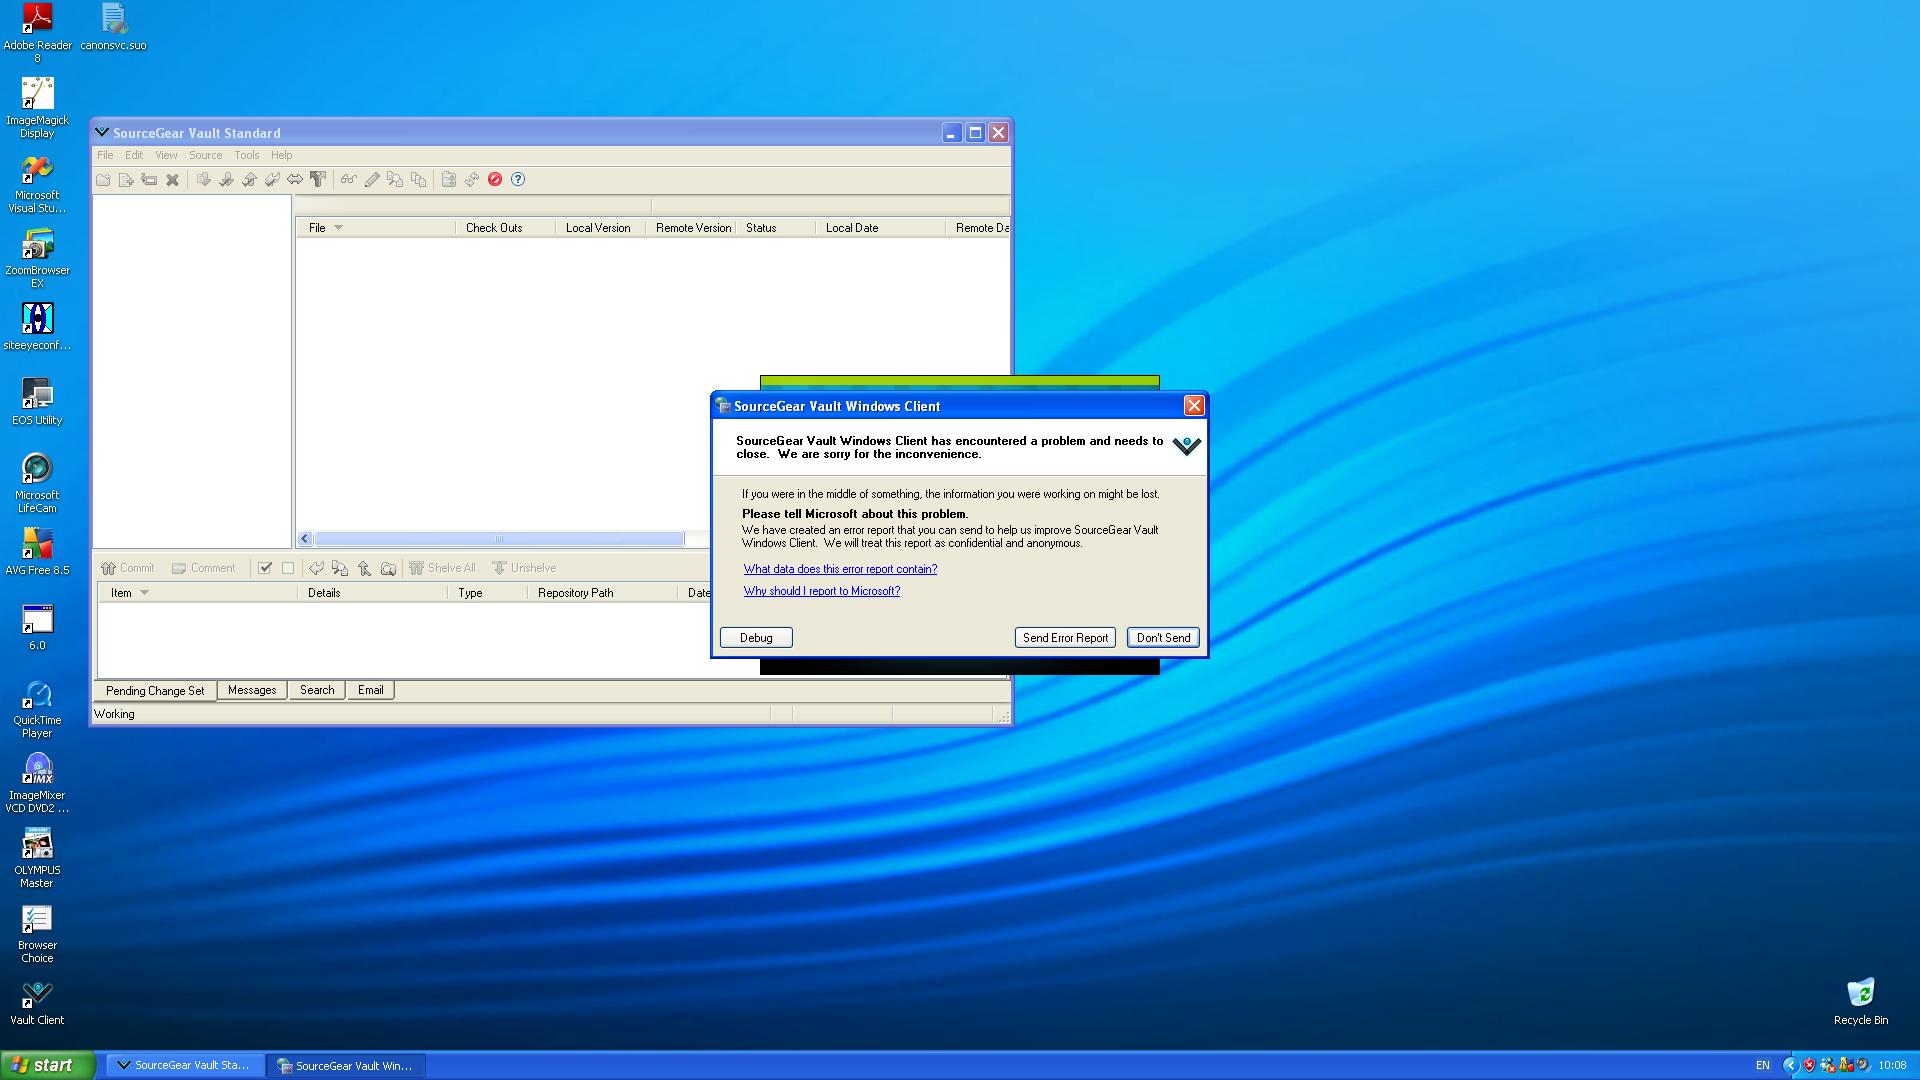
Task: Close the SourceGear Vault Windows Client dialog
Action: [1193, 405]
